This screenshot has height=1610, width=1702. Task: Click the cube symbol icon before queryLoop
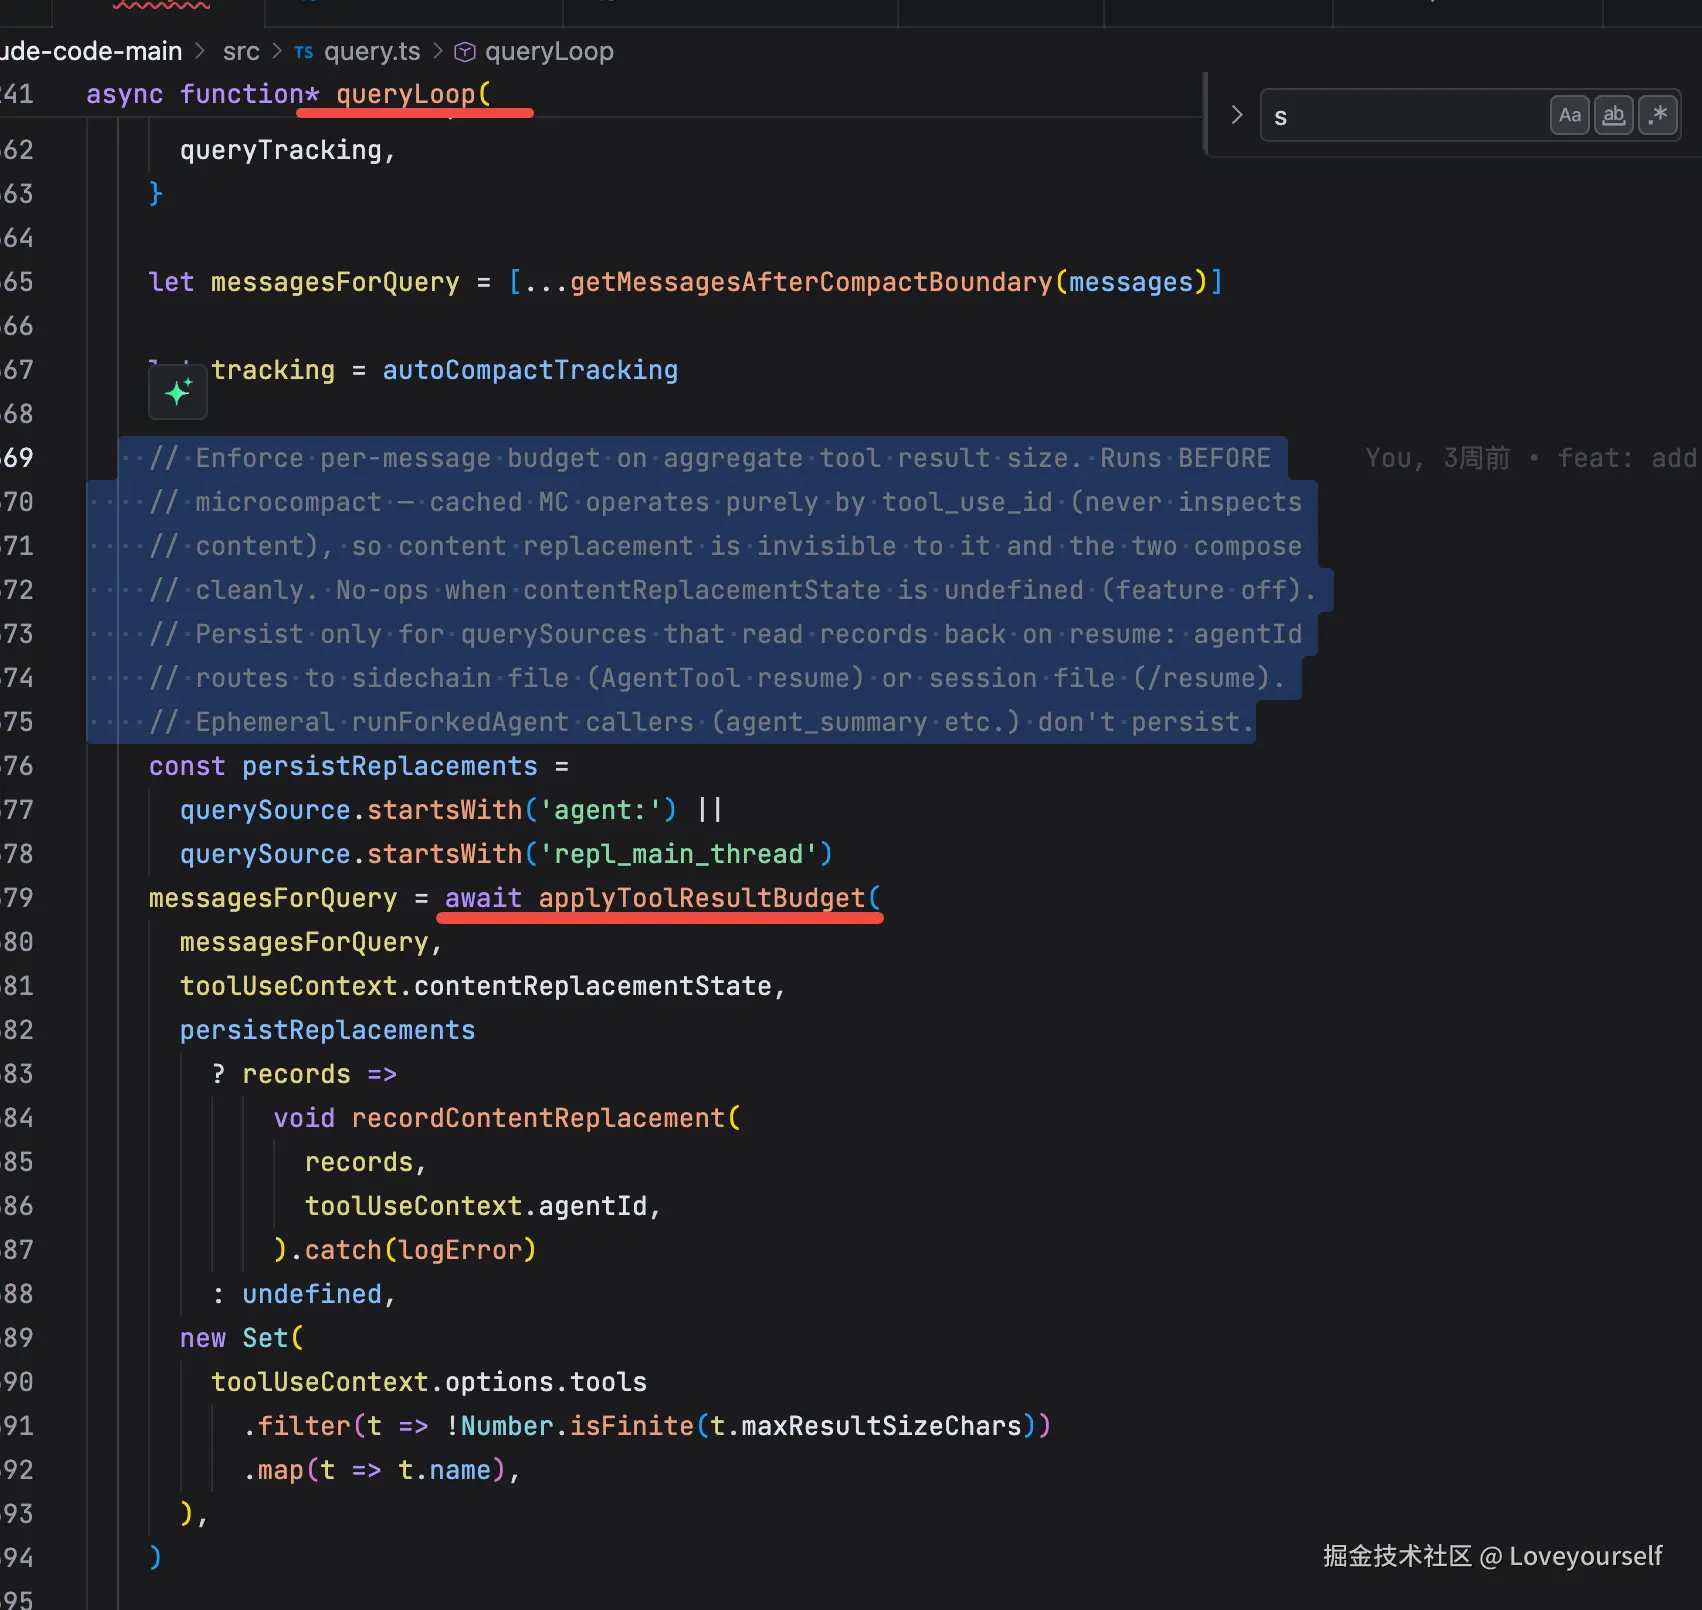click(465, 52)
